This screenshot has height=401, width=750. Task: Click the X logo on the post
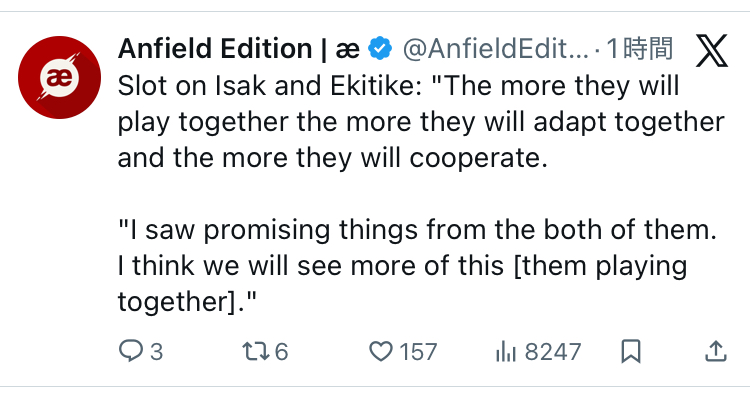(712, 49)
